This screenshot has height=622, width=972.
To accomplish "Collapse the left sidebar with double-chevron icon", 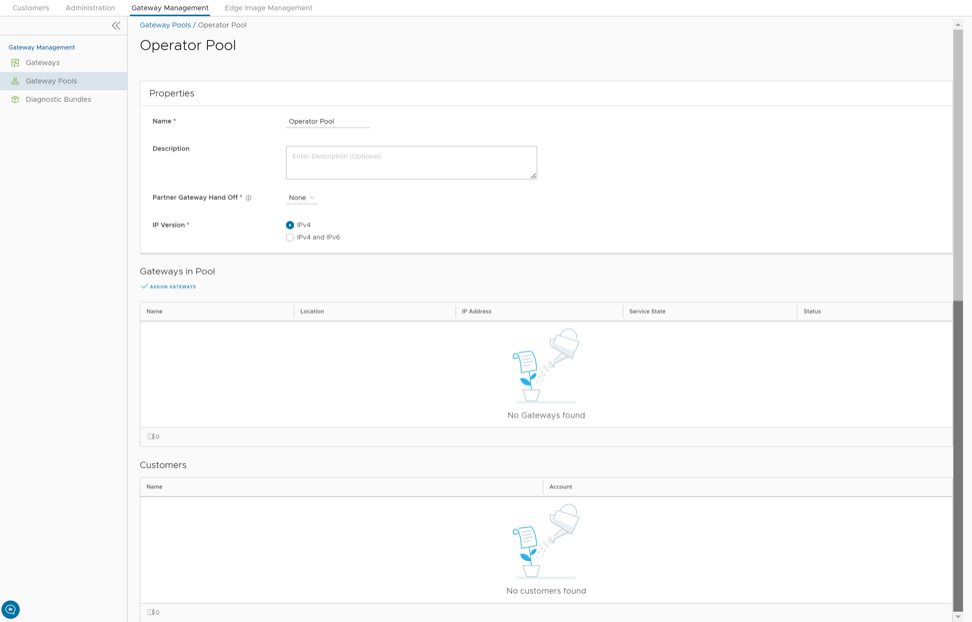I will [116, 25].
